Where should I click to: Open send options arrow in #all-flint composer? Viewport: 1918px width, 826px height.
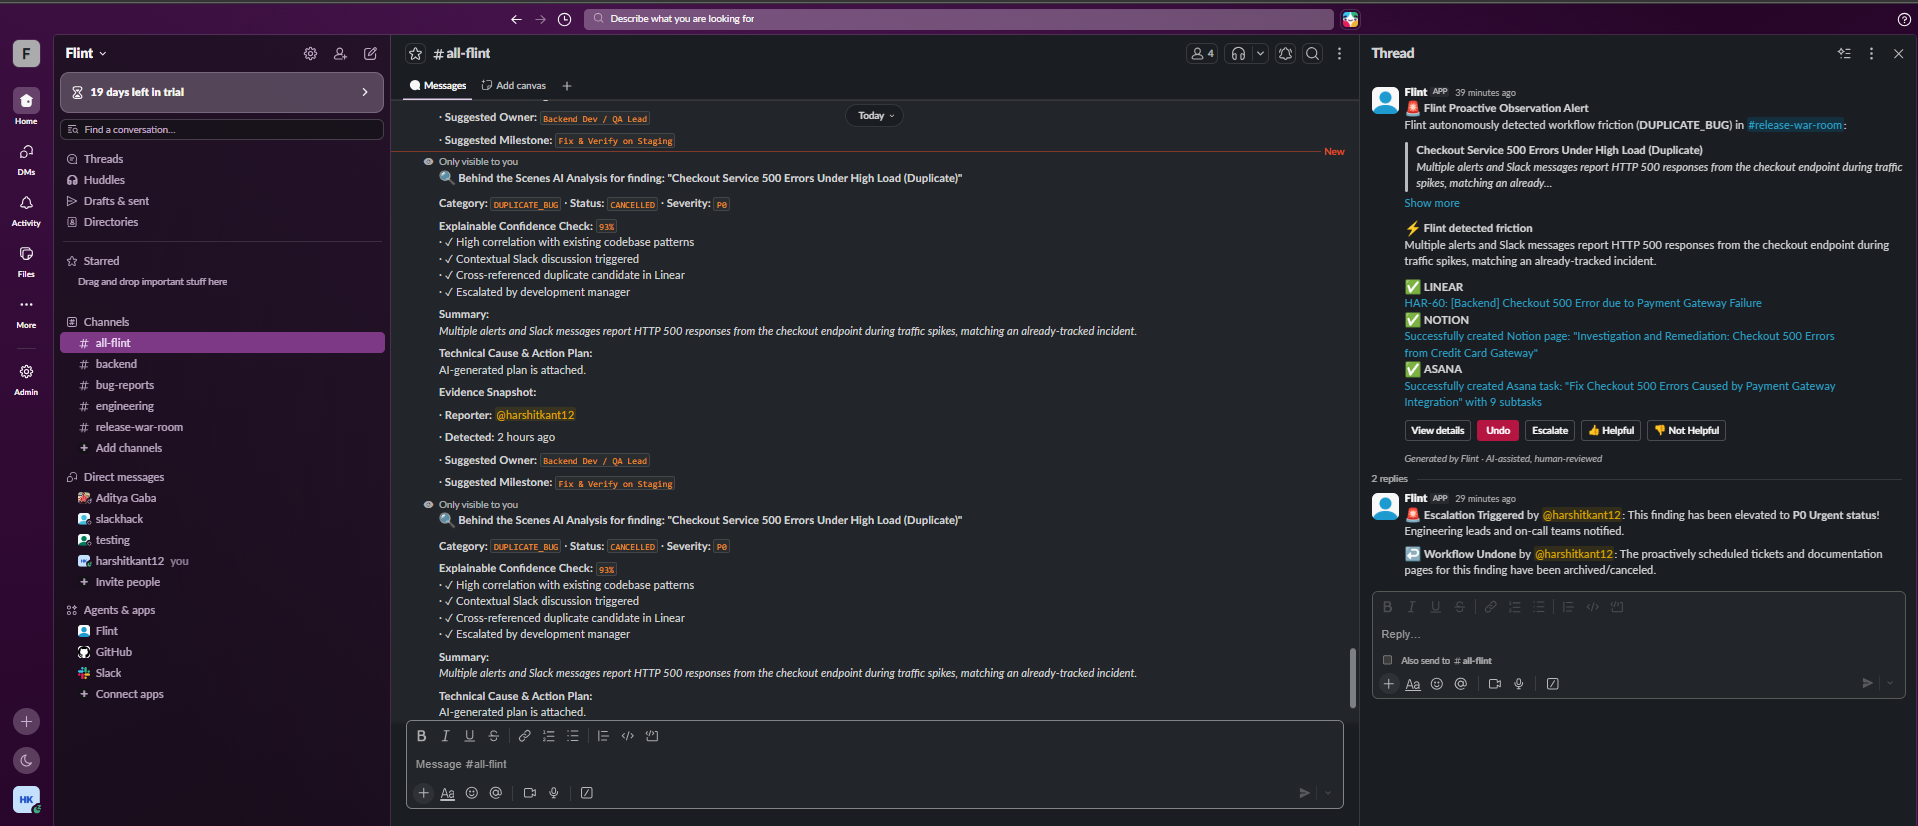[x=1328, y=793]
